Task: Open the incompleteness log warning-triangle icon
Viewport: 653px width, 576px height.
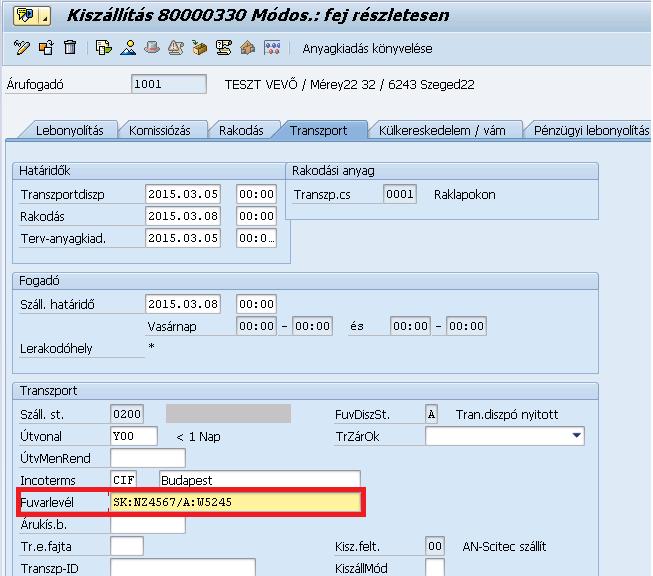Action: (176, 48)
